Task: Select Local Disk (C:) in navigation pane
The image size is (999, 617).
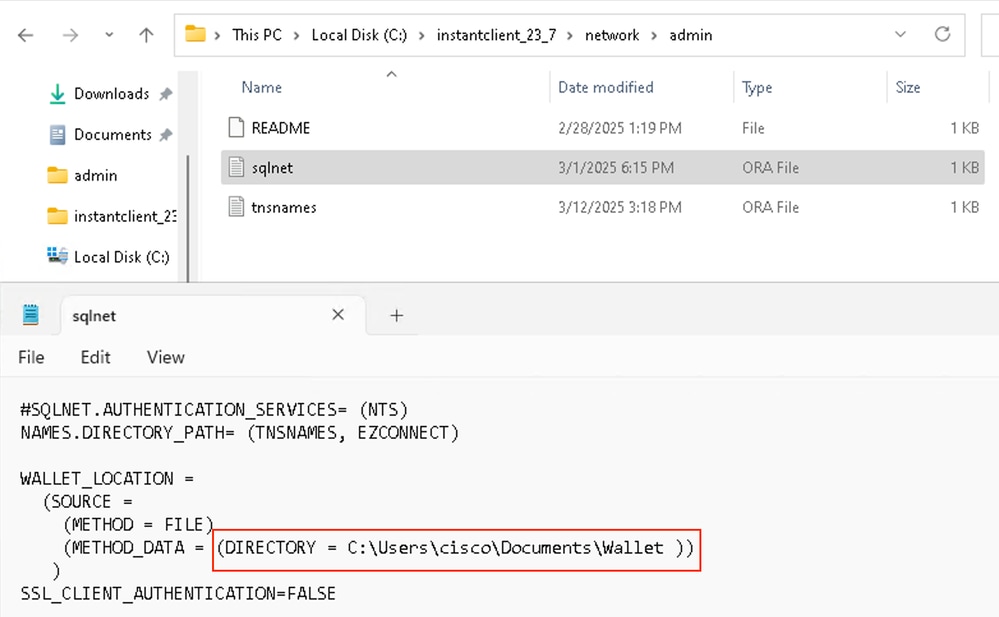Action: (122, 257)
